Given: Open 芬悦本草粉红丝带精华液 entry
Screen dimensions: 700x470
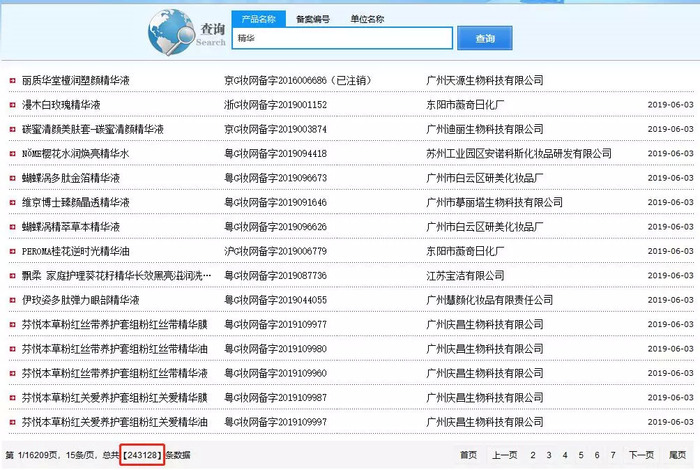Looking at the screenshot, I should click(115, 373).
